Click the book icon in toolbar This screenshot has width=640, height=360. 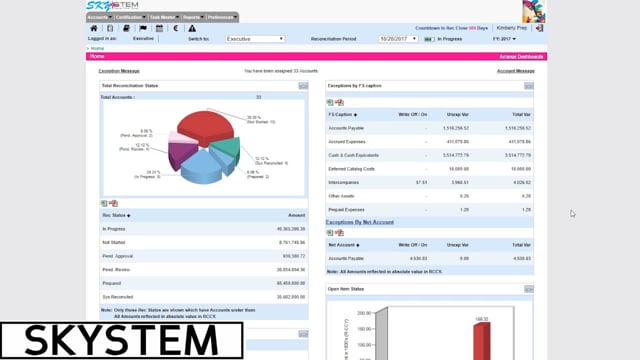click(126, 28)
